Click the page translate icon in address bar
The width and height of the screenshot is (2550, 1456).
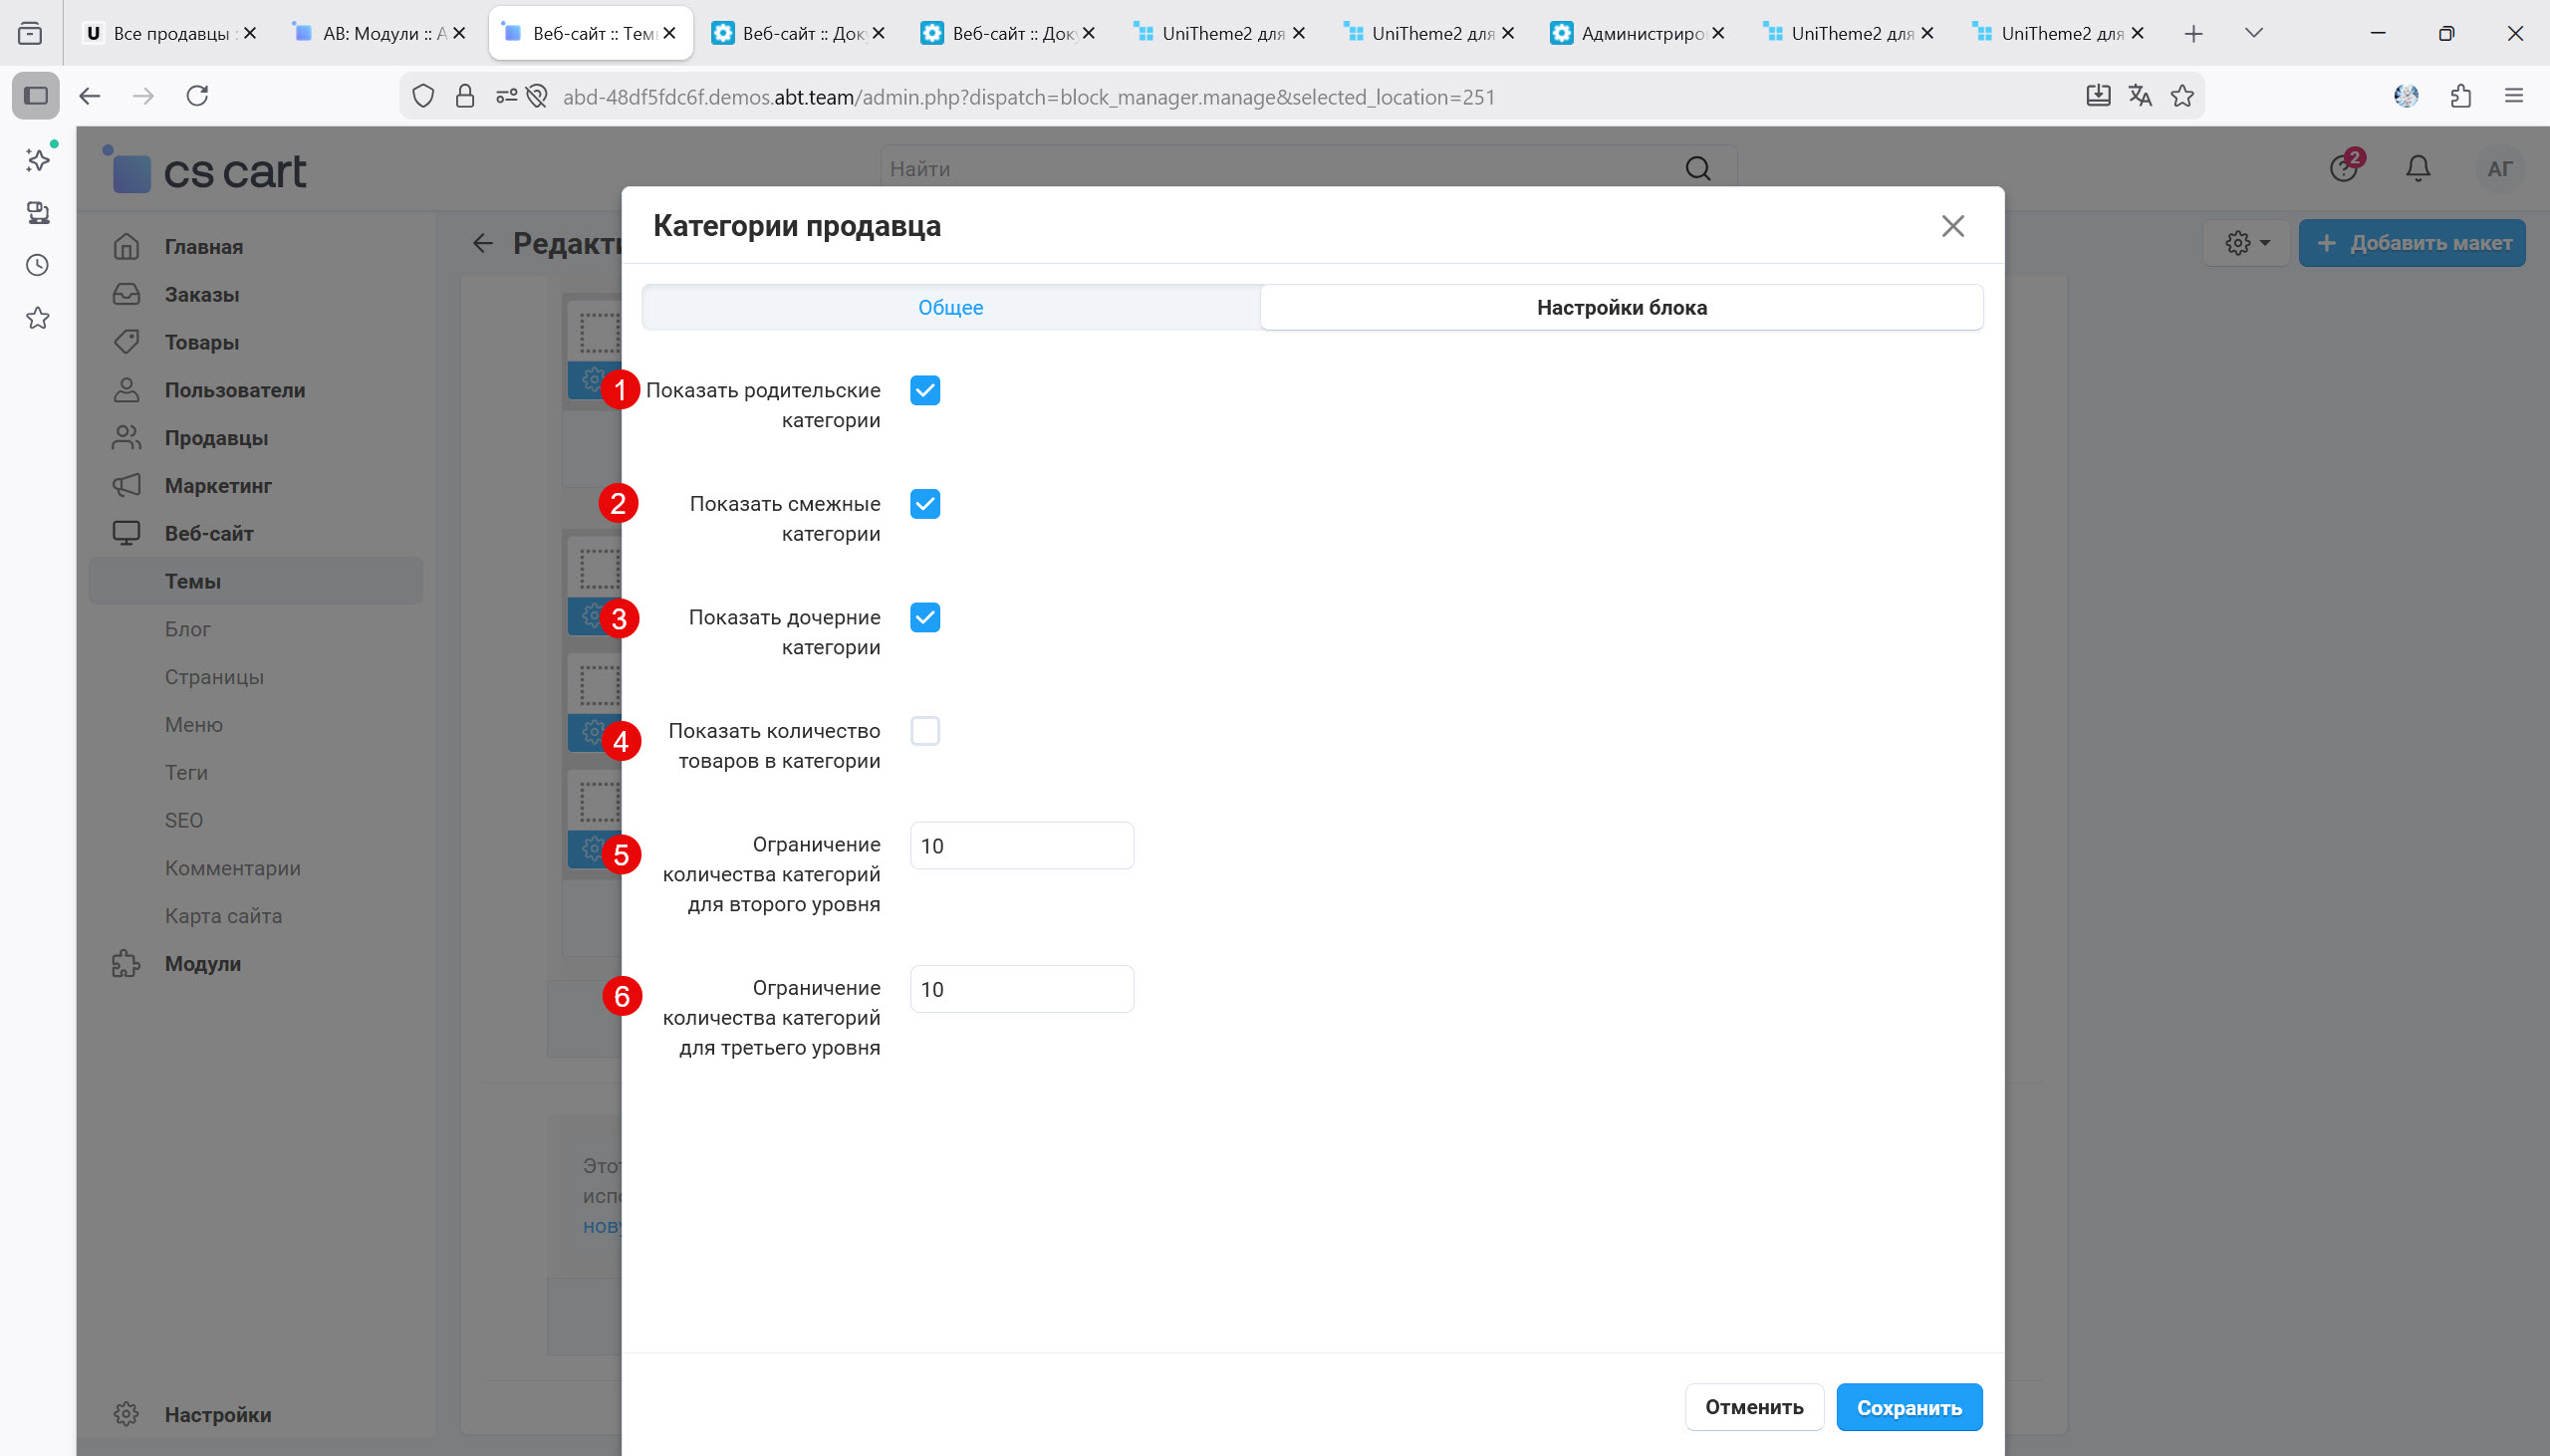tap(2139, 96)
